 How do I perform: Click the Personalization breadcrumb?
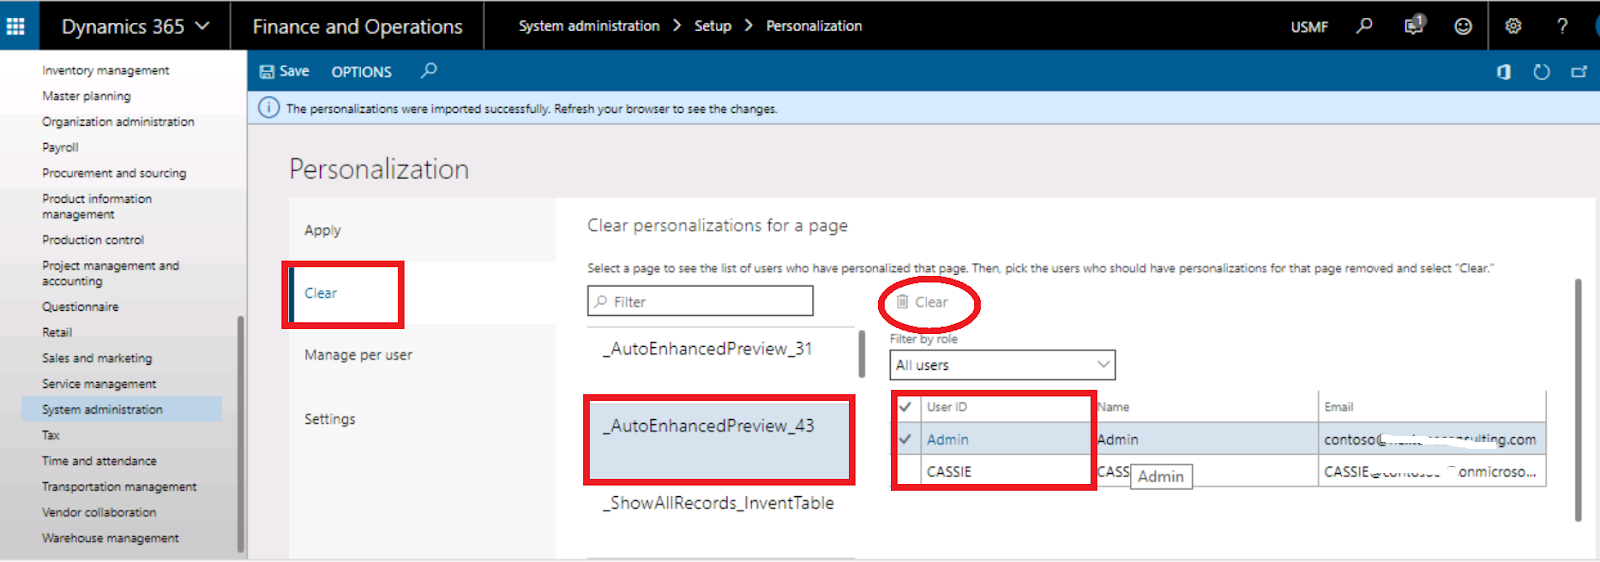[814, 26]
